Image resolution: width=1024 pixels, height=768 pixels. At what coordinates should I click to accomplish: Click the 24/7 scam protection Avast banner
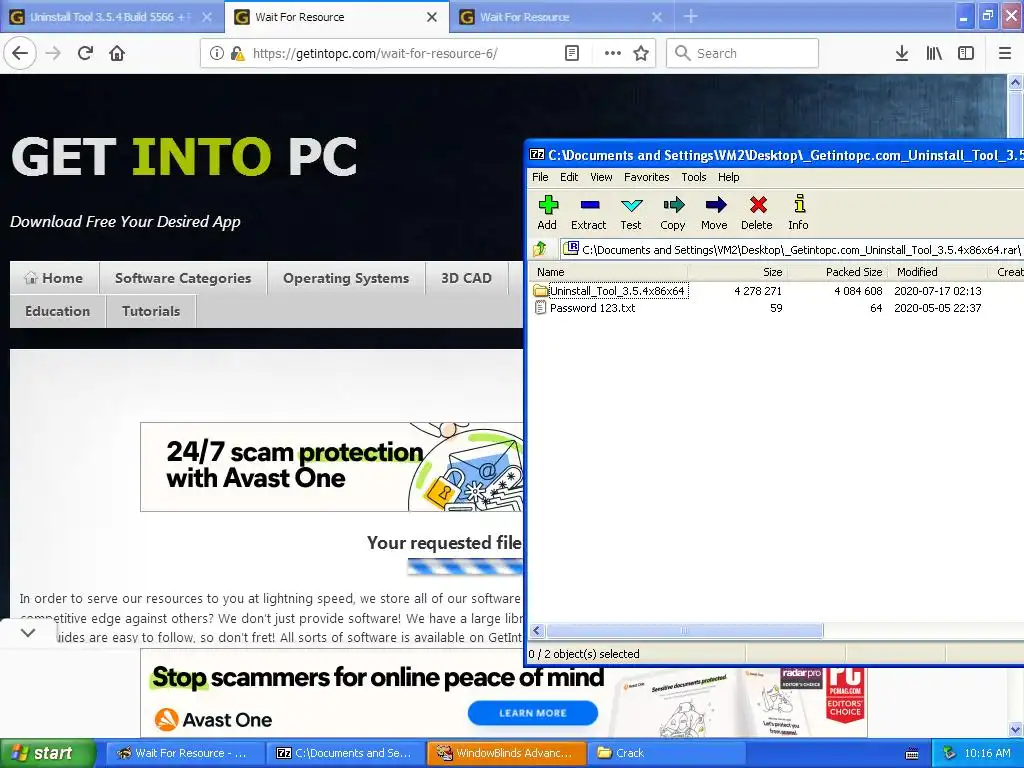332,466
